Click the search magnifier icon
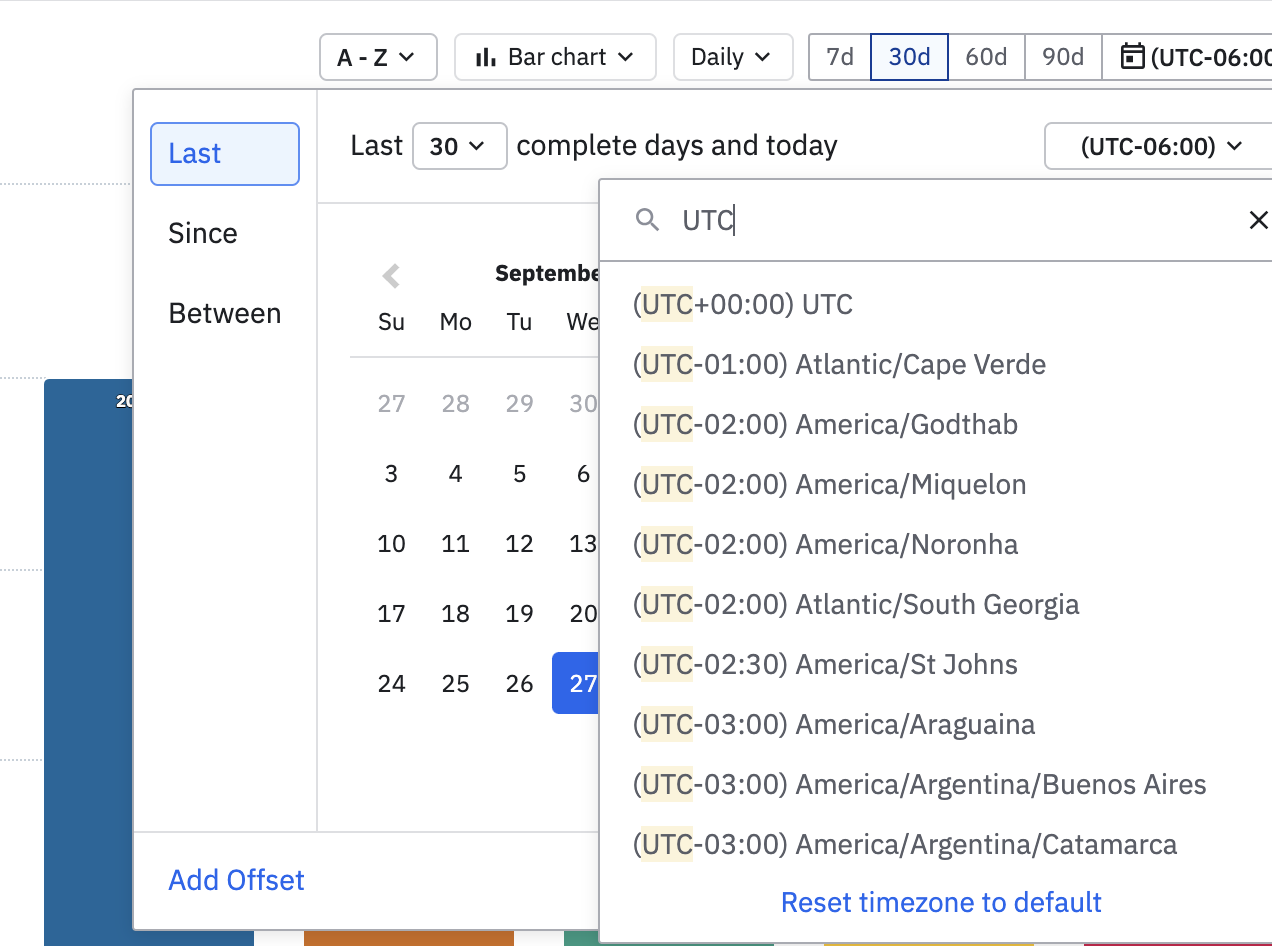Screen dimensions: 1272x946 [x=648, y=220]
